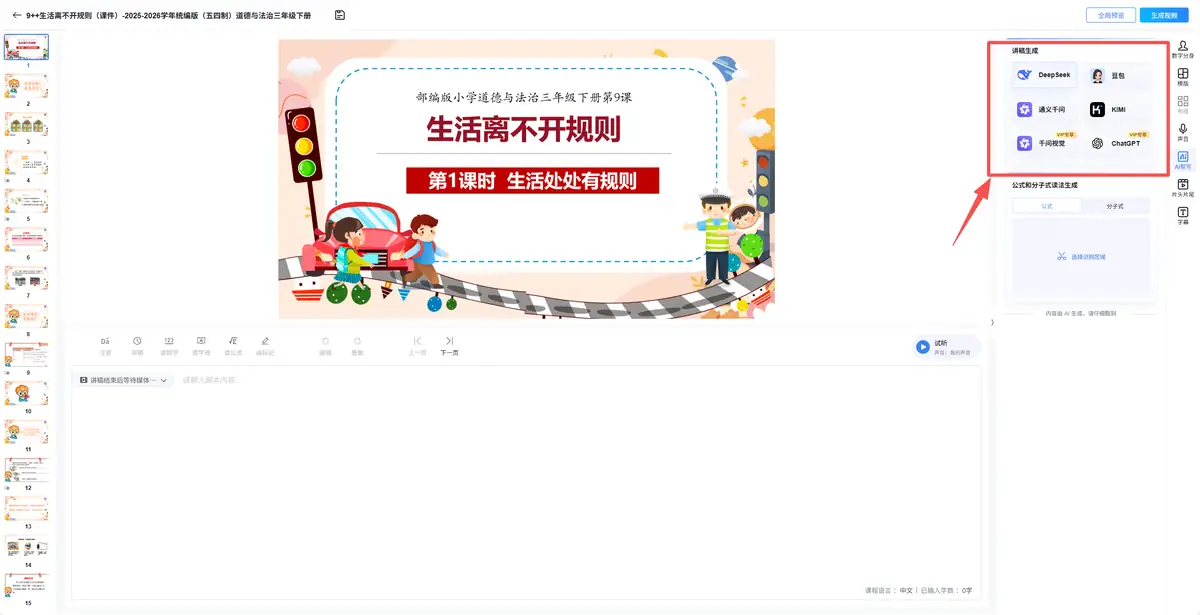The height and width of the screenshot is (615, 1200).
Task: Open the 片头片尾 sidebar panel
Action: pos(1183,188)
